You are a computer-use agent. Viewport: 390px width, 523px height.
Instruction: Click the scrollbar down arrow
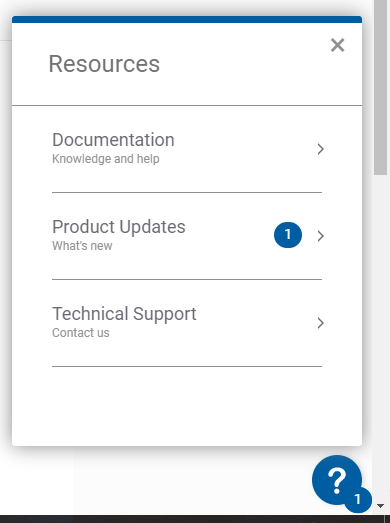coord(380,506)
